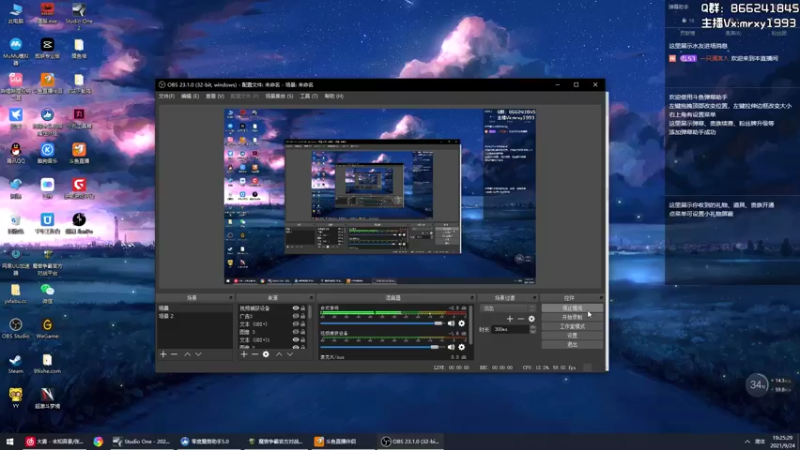Open the MuMu emulator desktop icon
800x450 pixels.
pos(16,51)
